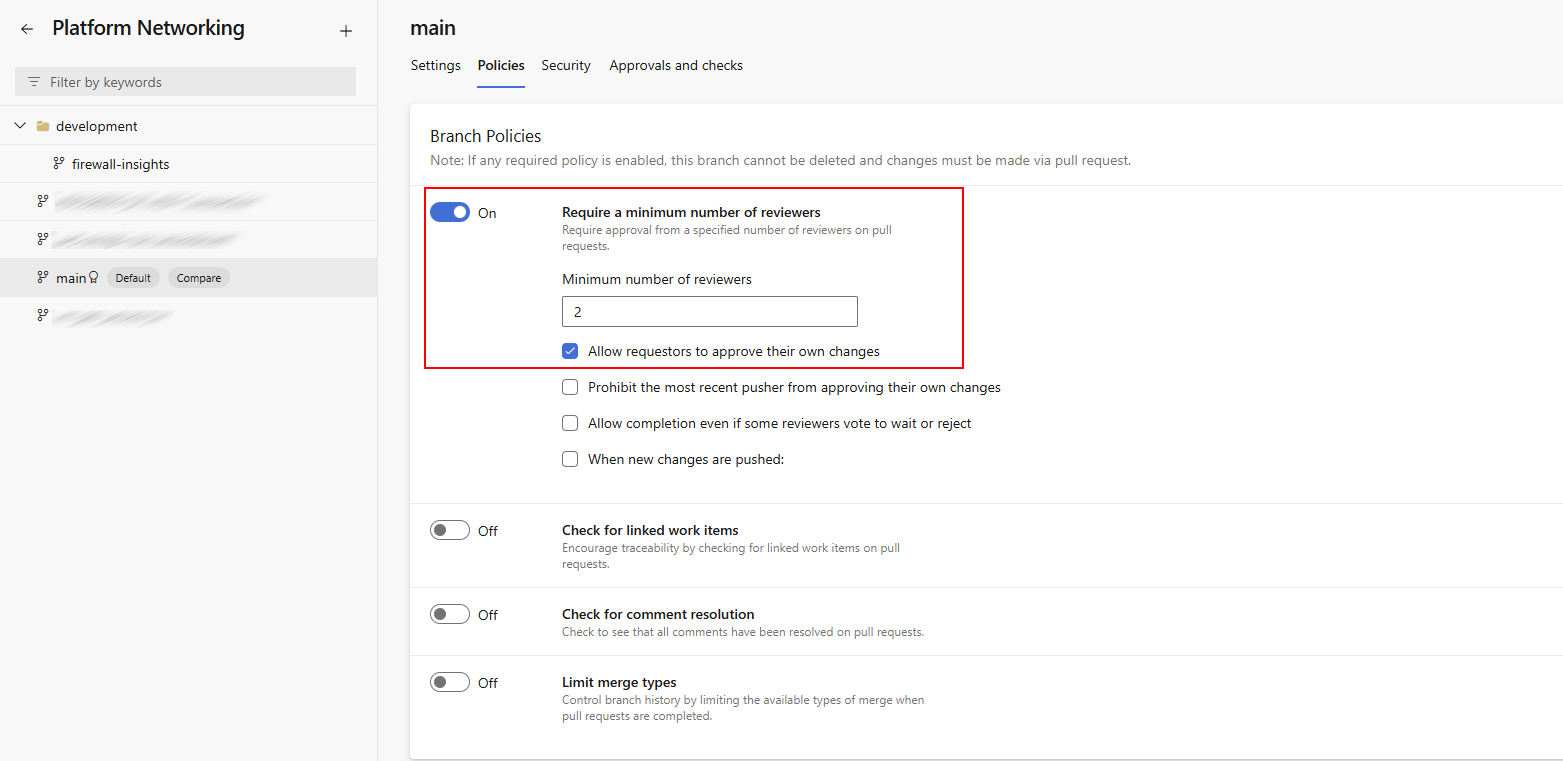Viewport: 1563px width, 761px height.
Task: Click the Compare badge on main branch
Action: point(199,278)
